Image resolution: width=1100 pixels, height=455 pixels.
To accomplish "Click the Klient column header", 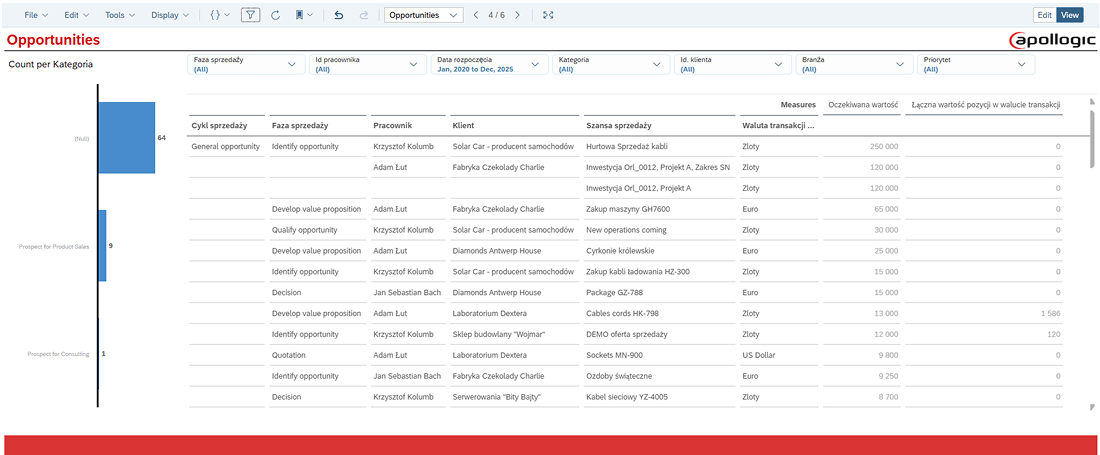I will click(x=462, y=126).
